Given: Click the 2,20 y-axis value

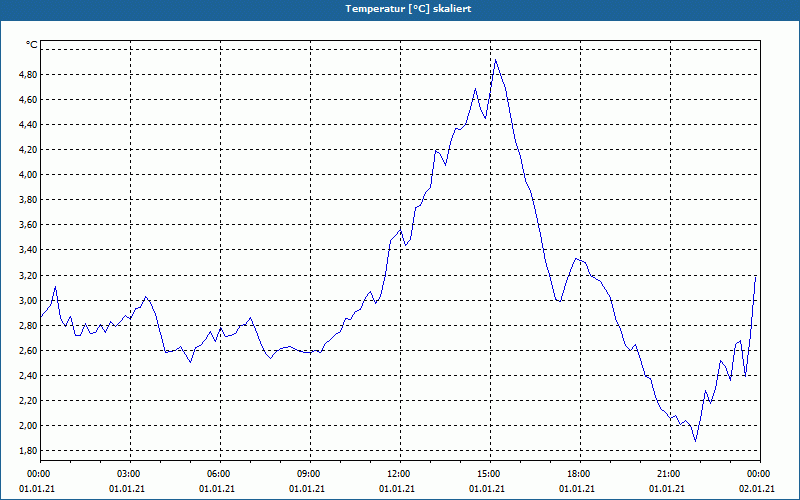Looking at the screenshot, I should point(29,401).
